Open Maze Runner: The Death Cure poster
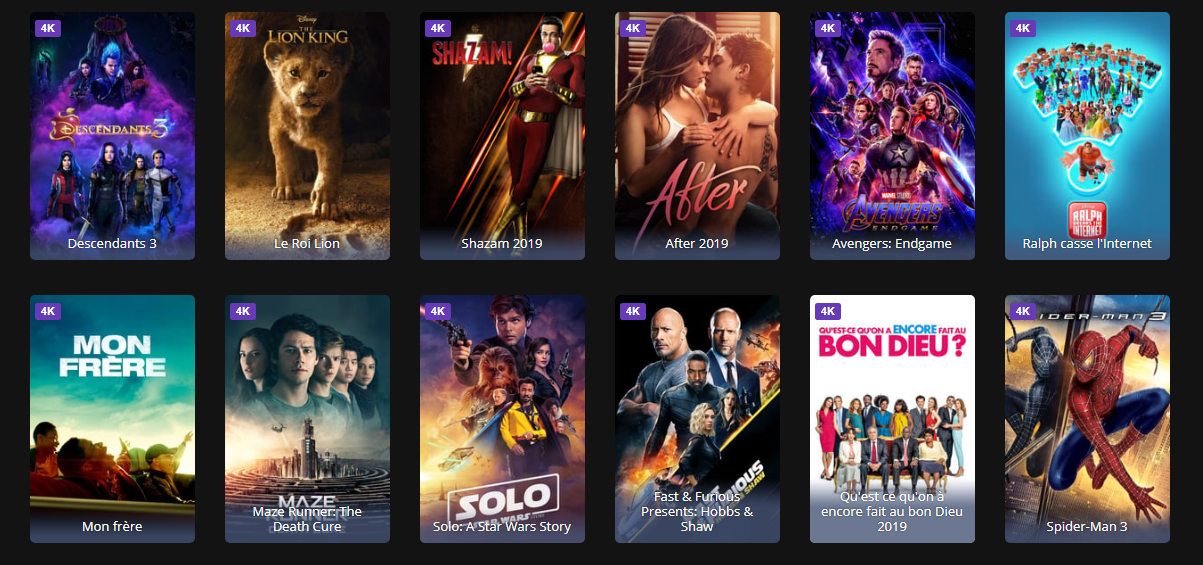The image size is (1203, 565). 307,419
